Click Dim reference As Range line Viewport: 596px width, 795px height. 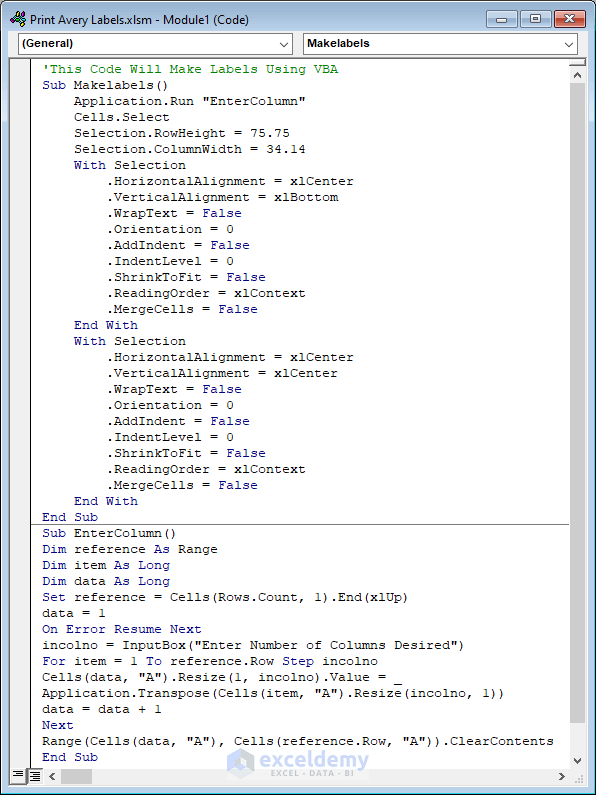(x=130, y=549)
